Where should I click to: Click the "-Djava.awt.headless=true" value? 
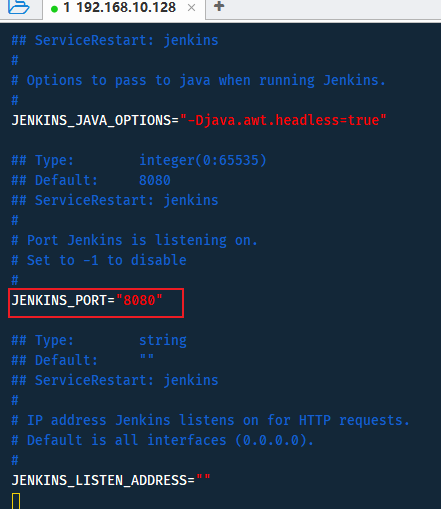pos(283,120)
